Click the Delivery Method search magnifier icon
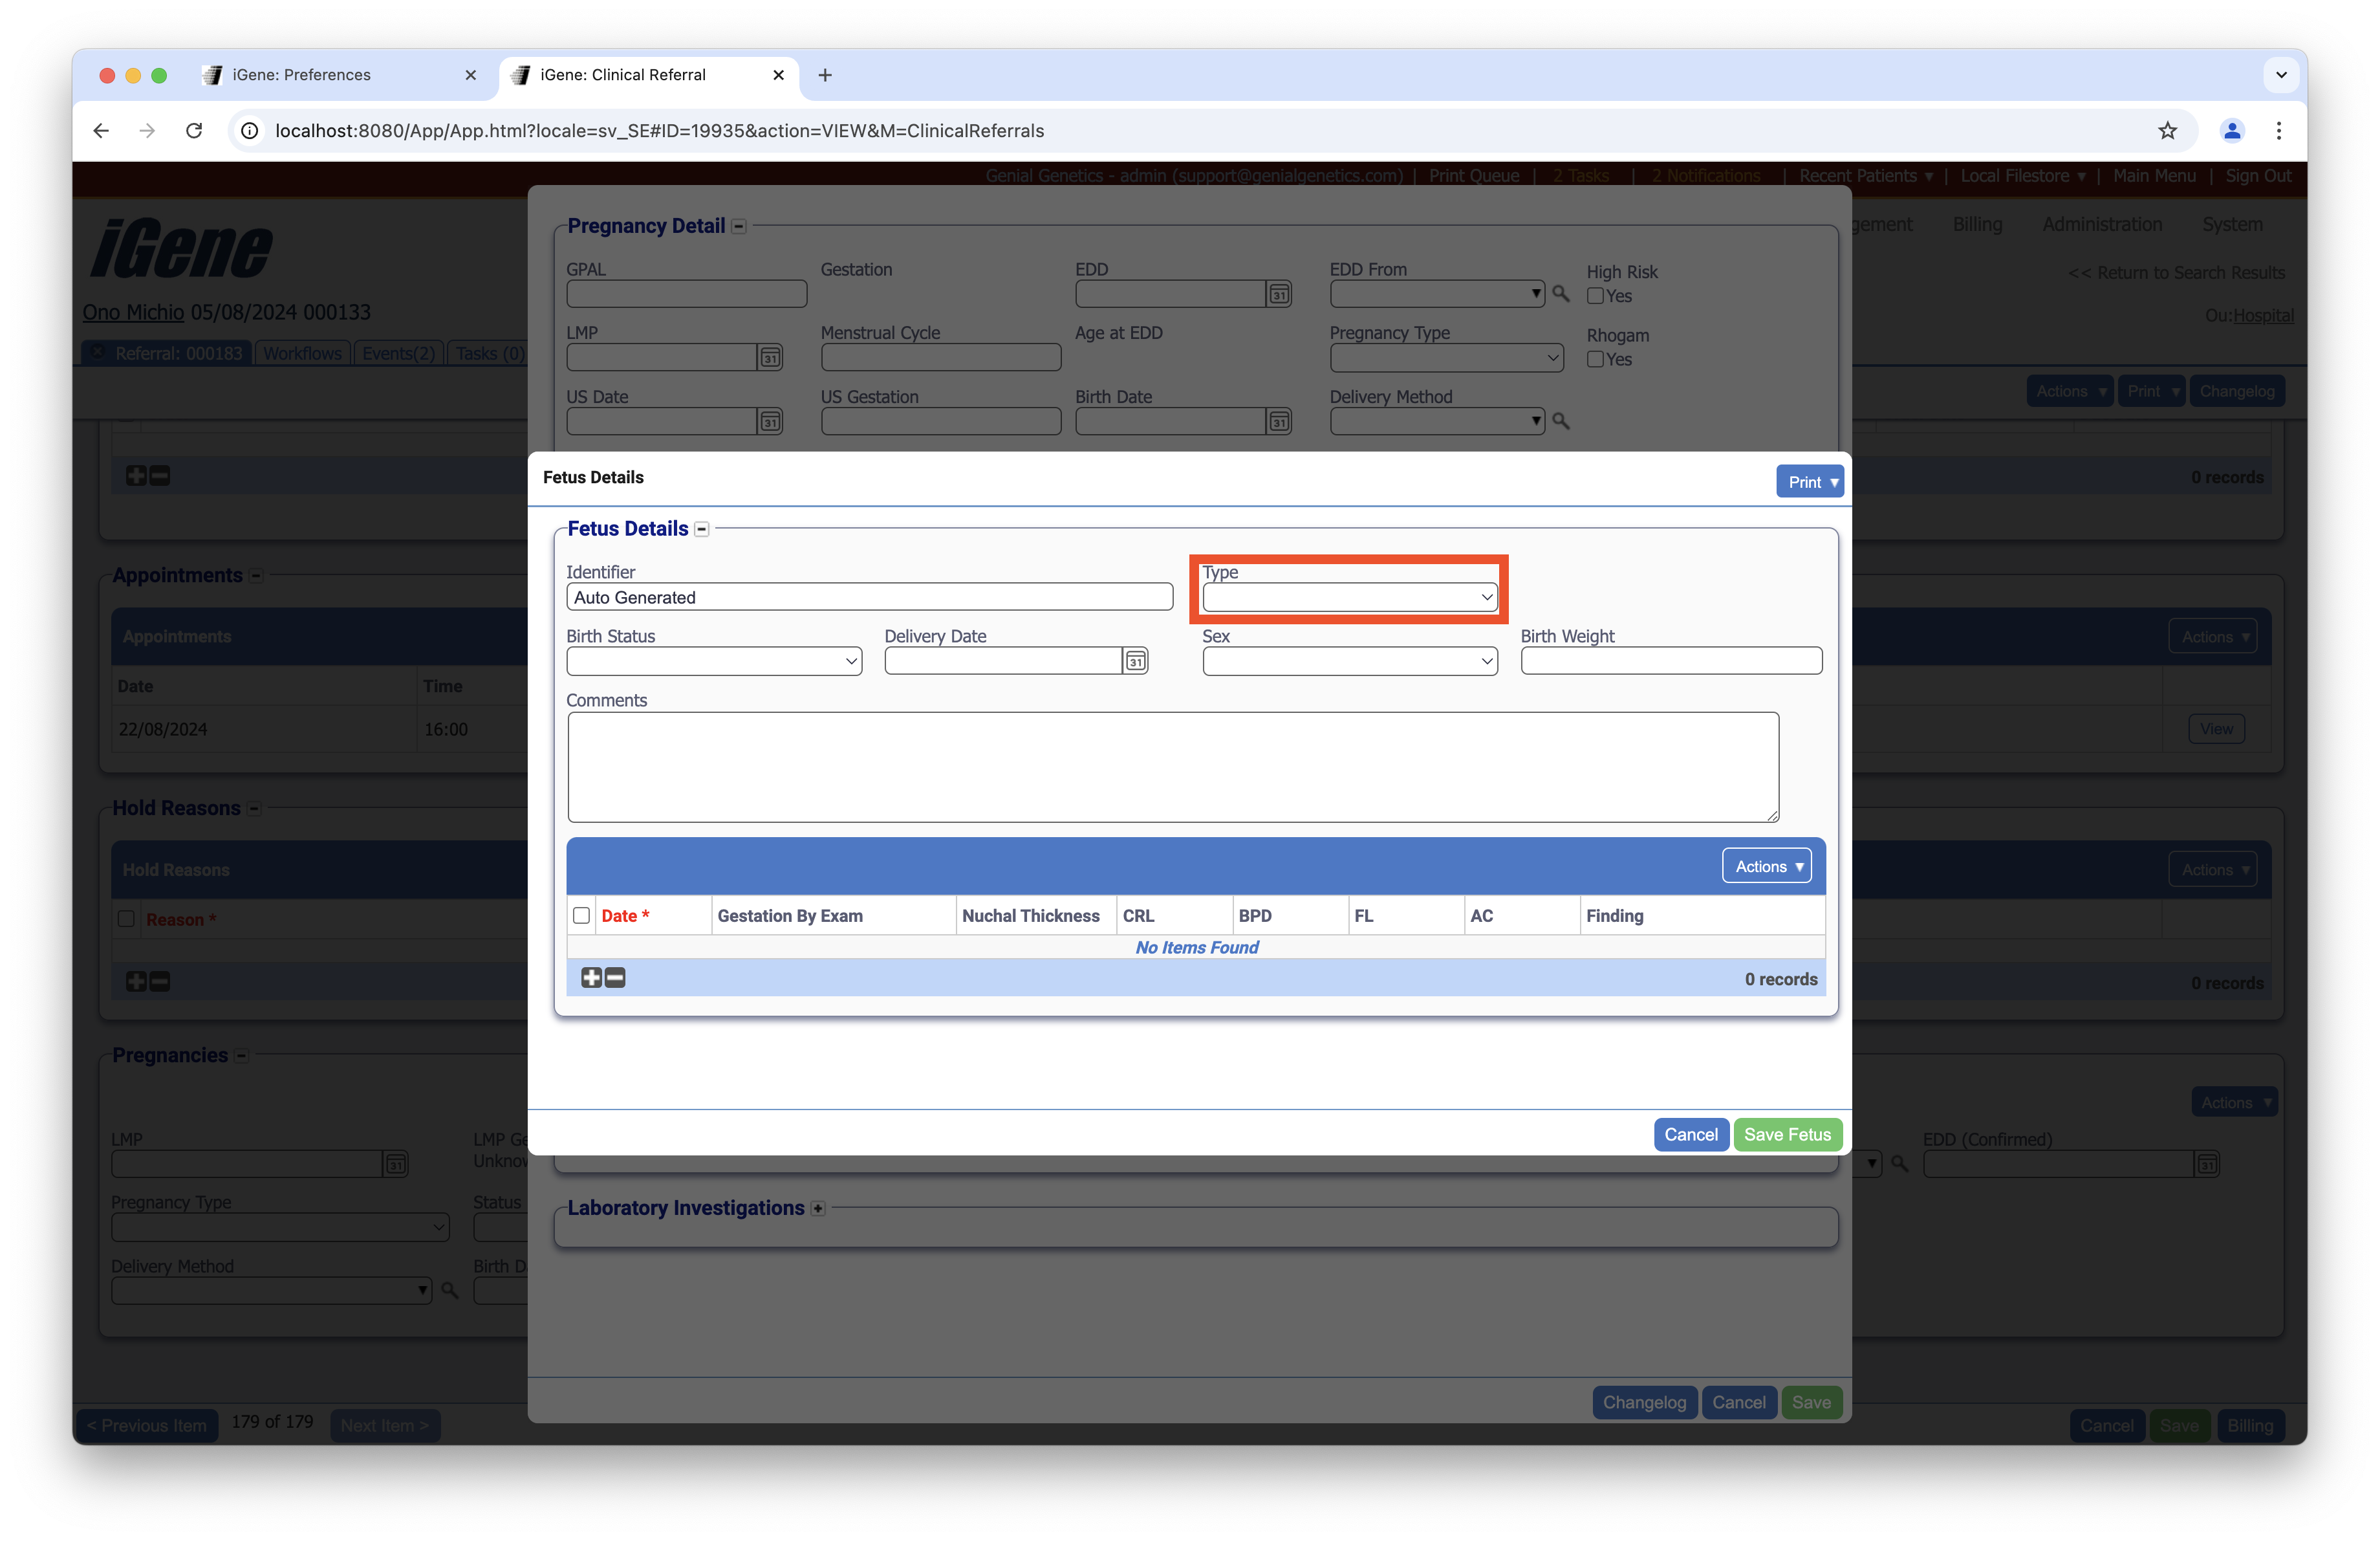The height and width of the screenshot is (1541, 2380). click(1560, 421)
